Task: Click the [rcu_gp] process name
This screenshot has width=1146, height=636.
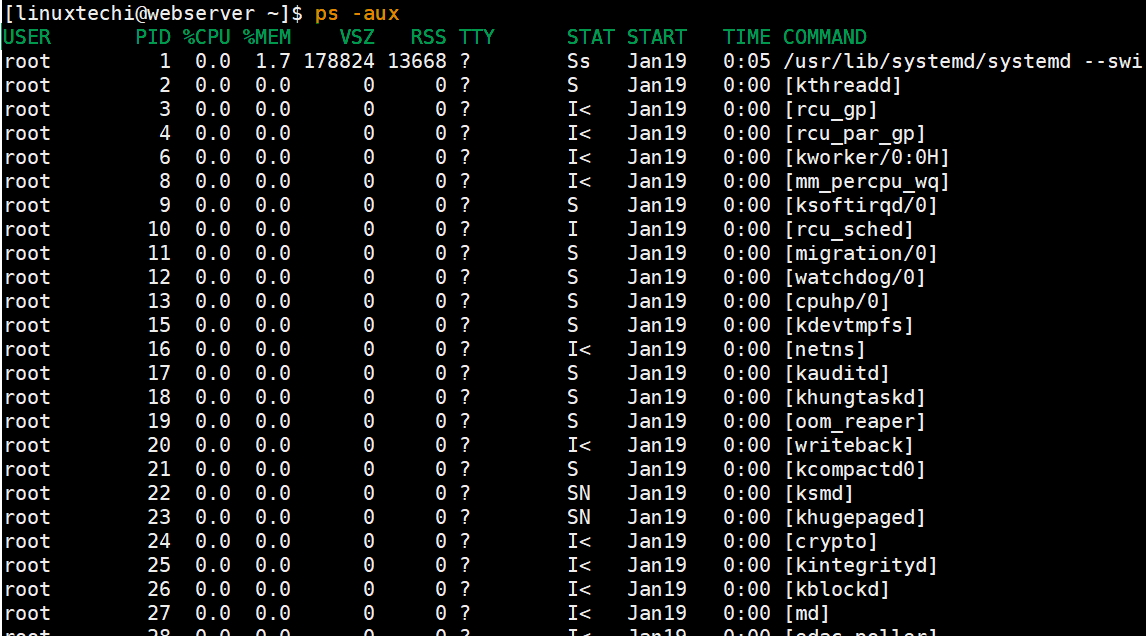Action: [x=830, y=110]
